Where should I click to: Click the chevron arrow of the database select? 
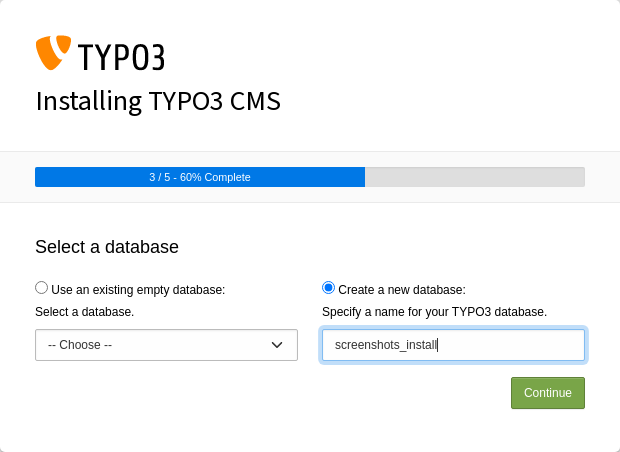277,345
